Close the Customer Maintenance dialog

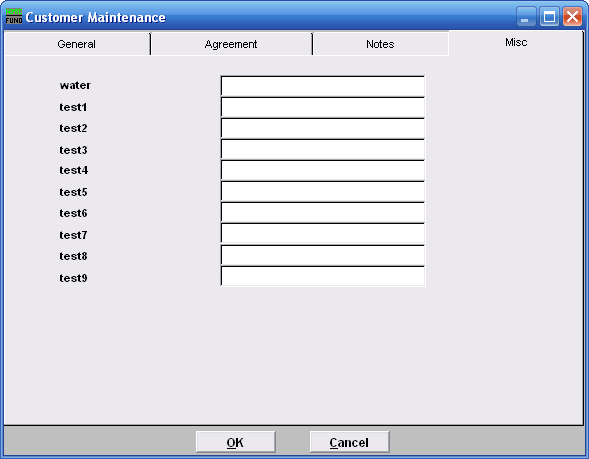pos(572,17)
